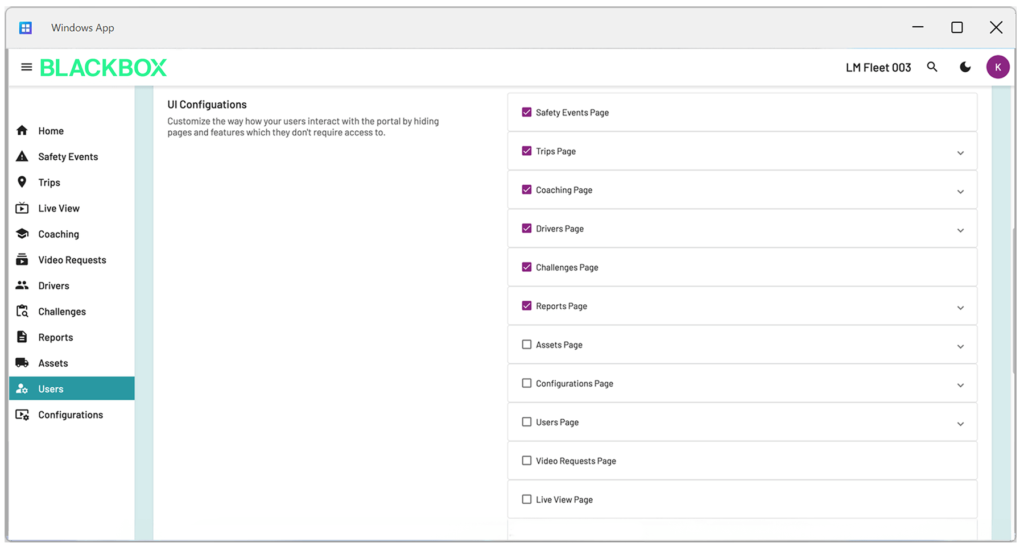Select Live View sidebar item
Viewport: 1024px width, 551px height.
[72, 208]
